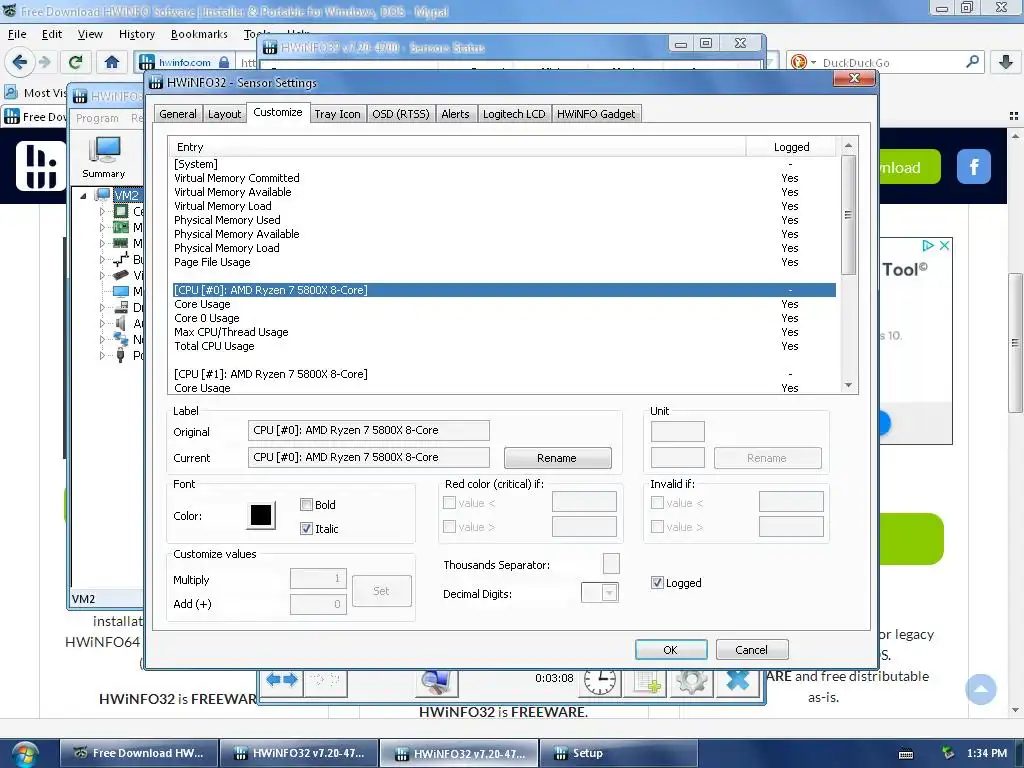The width and height of the screenshot is (1024, 768).
Task: Click the blue X close icon in Sensor Status toolbar
Action: tap(738, 680)
